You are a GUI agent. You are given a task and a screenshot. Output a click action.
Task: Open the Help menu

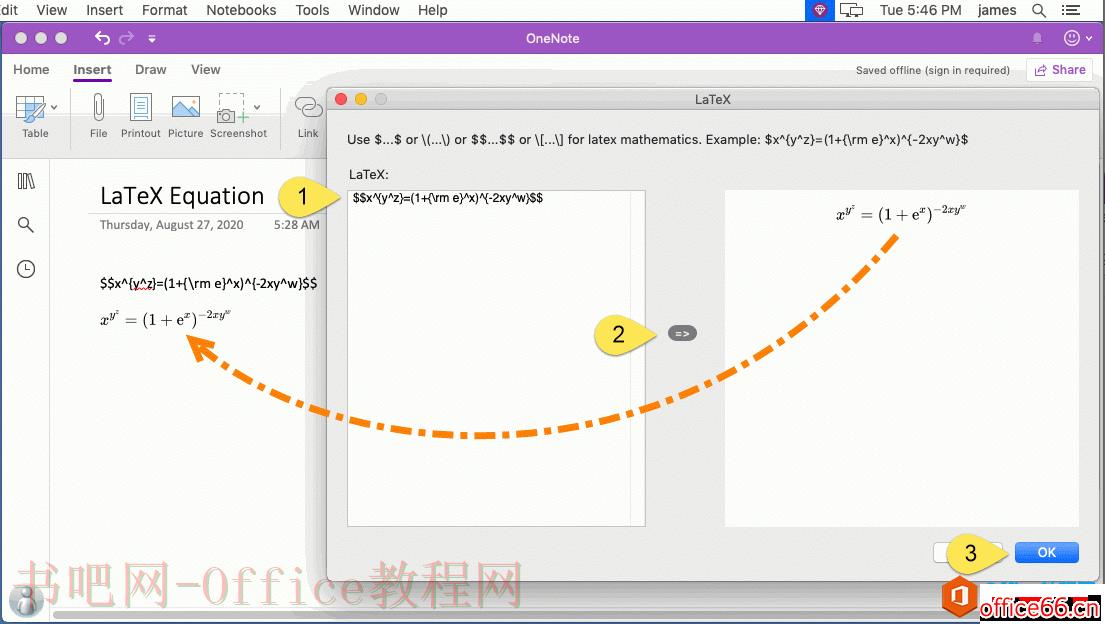(433, 10)
